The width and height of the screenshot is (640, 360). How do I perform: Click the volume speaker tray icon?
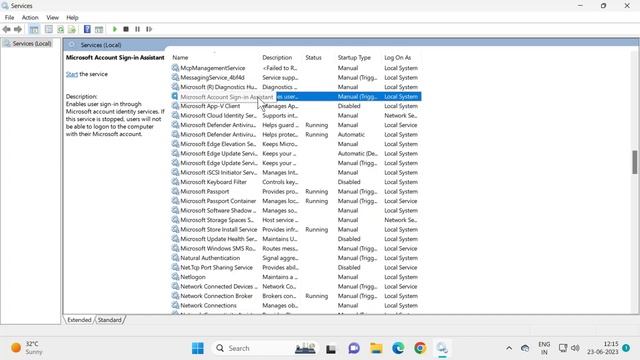point(576,348)
